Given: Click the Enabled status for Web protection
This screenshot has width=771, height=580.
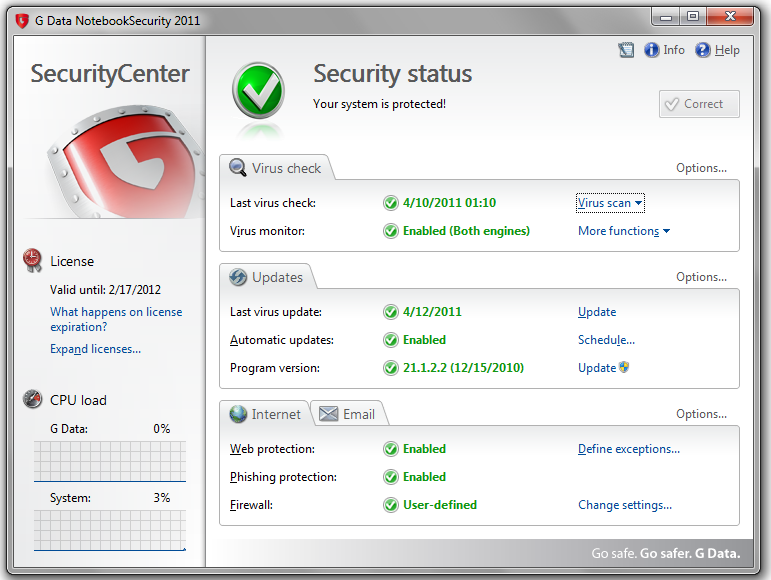Looking at the screenshot, I should 424,449.
